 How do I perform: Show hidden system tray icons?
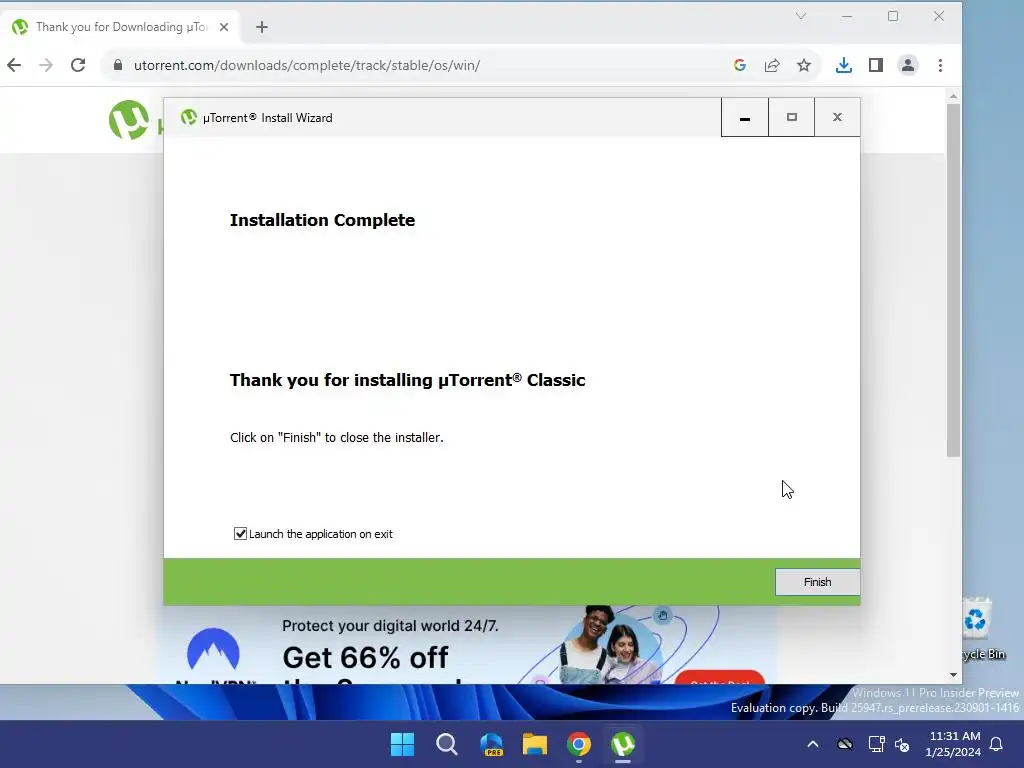[812, 744]
